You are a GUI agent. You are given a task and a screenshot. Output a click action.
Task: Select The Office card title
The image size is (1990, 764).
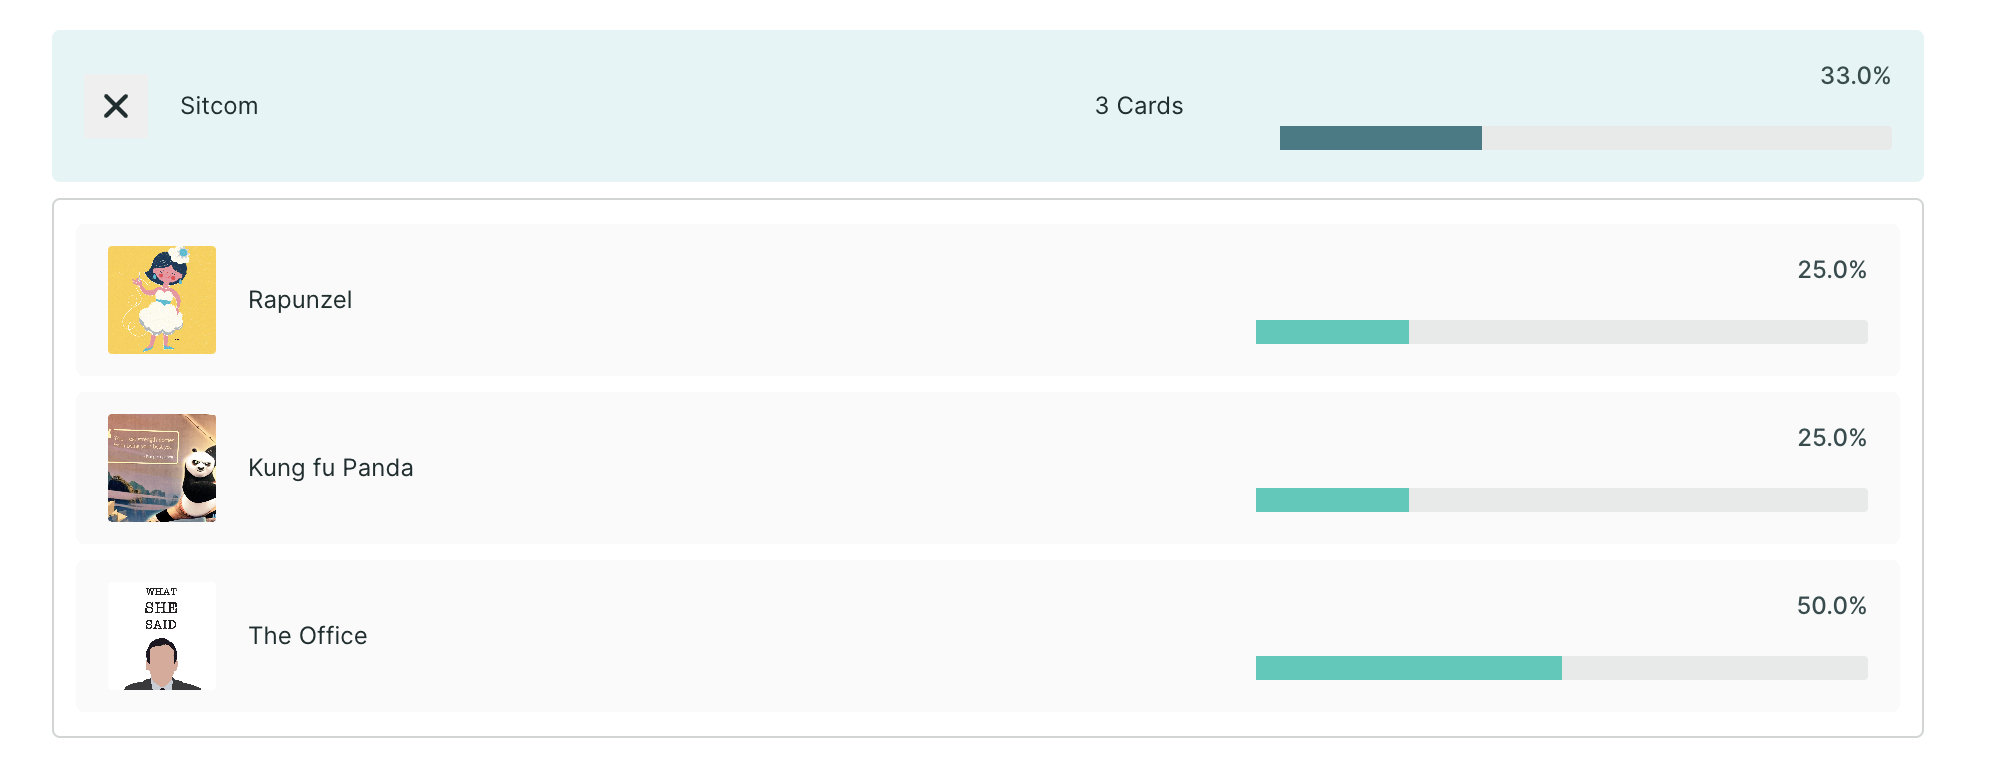click(308, 636)
